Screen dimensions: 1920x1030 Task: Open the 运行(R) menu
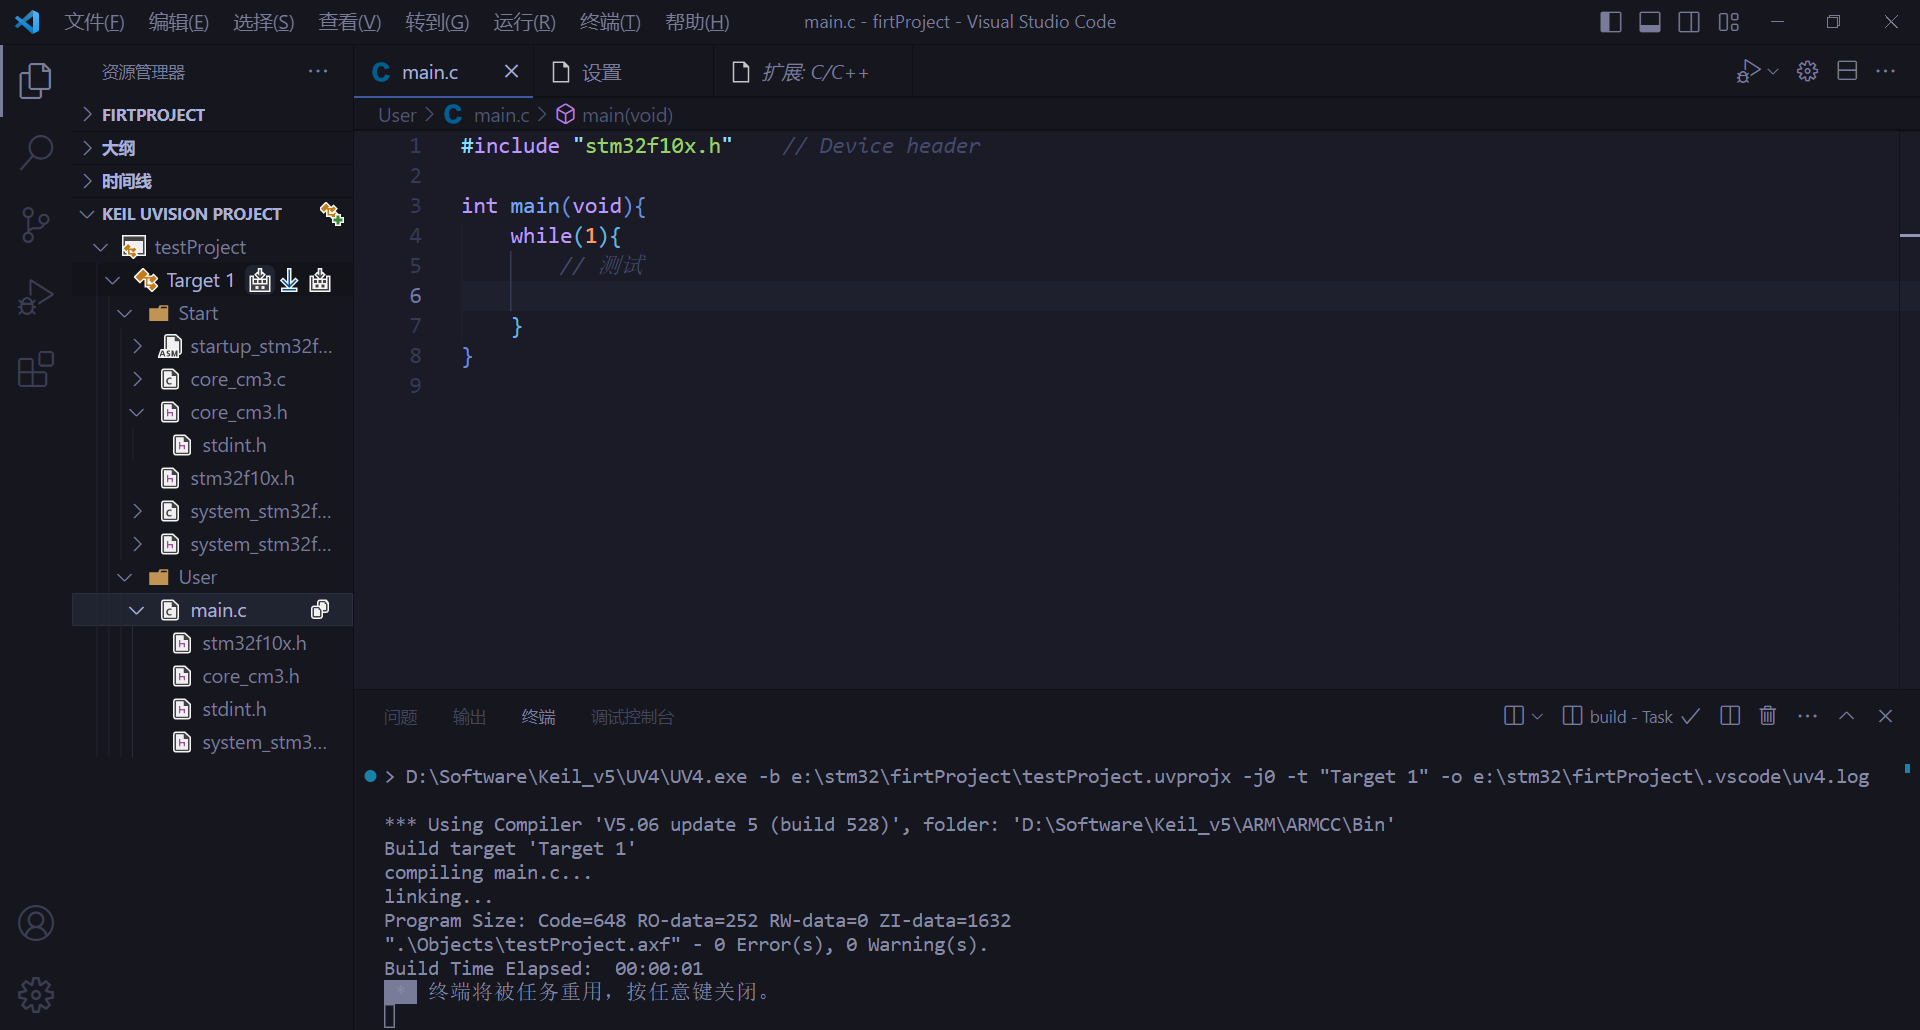[x=524, y=21]
